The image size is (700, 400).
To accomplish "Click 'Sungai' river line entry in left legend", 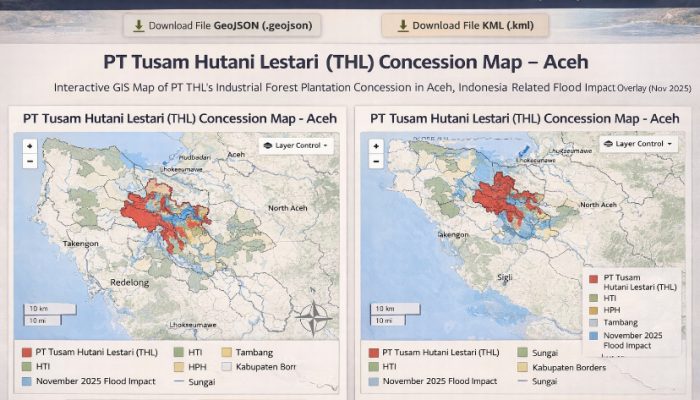I will (195, 382).
